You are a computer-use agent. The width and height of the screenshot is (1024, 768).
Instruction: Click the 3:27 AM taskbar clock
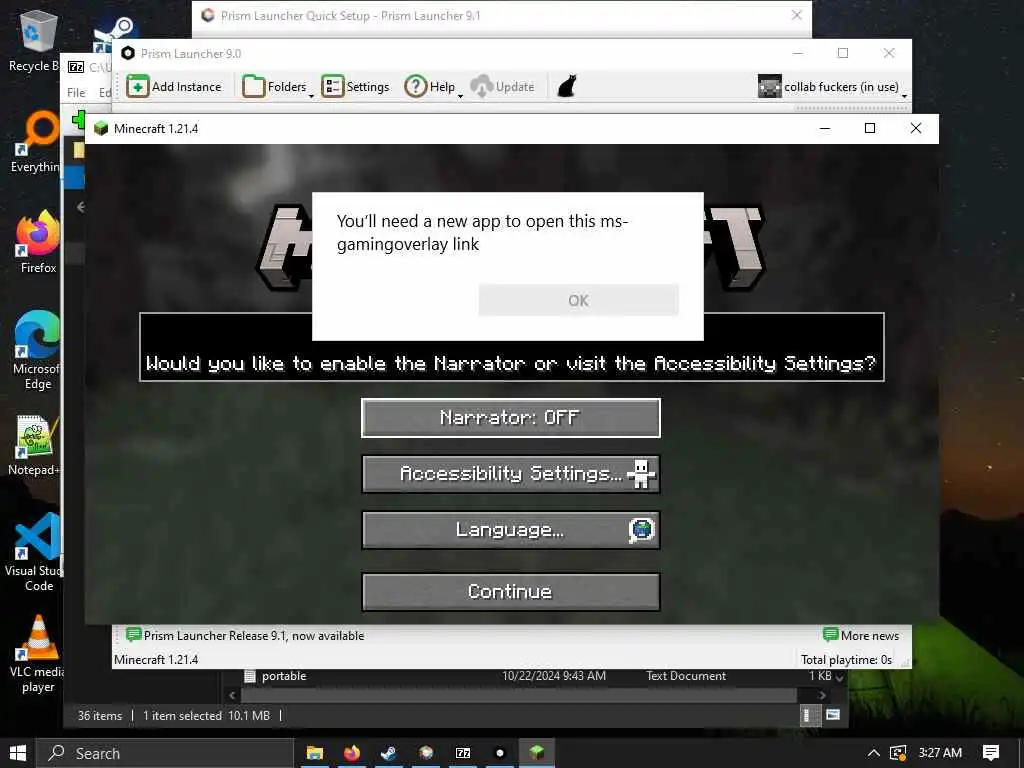(940, 753)
